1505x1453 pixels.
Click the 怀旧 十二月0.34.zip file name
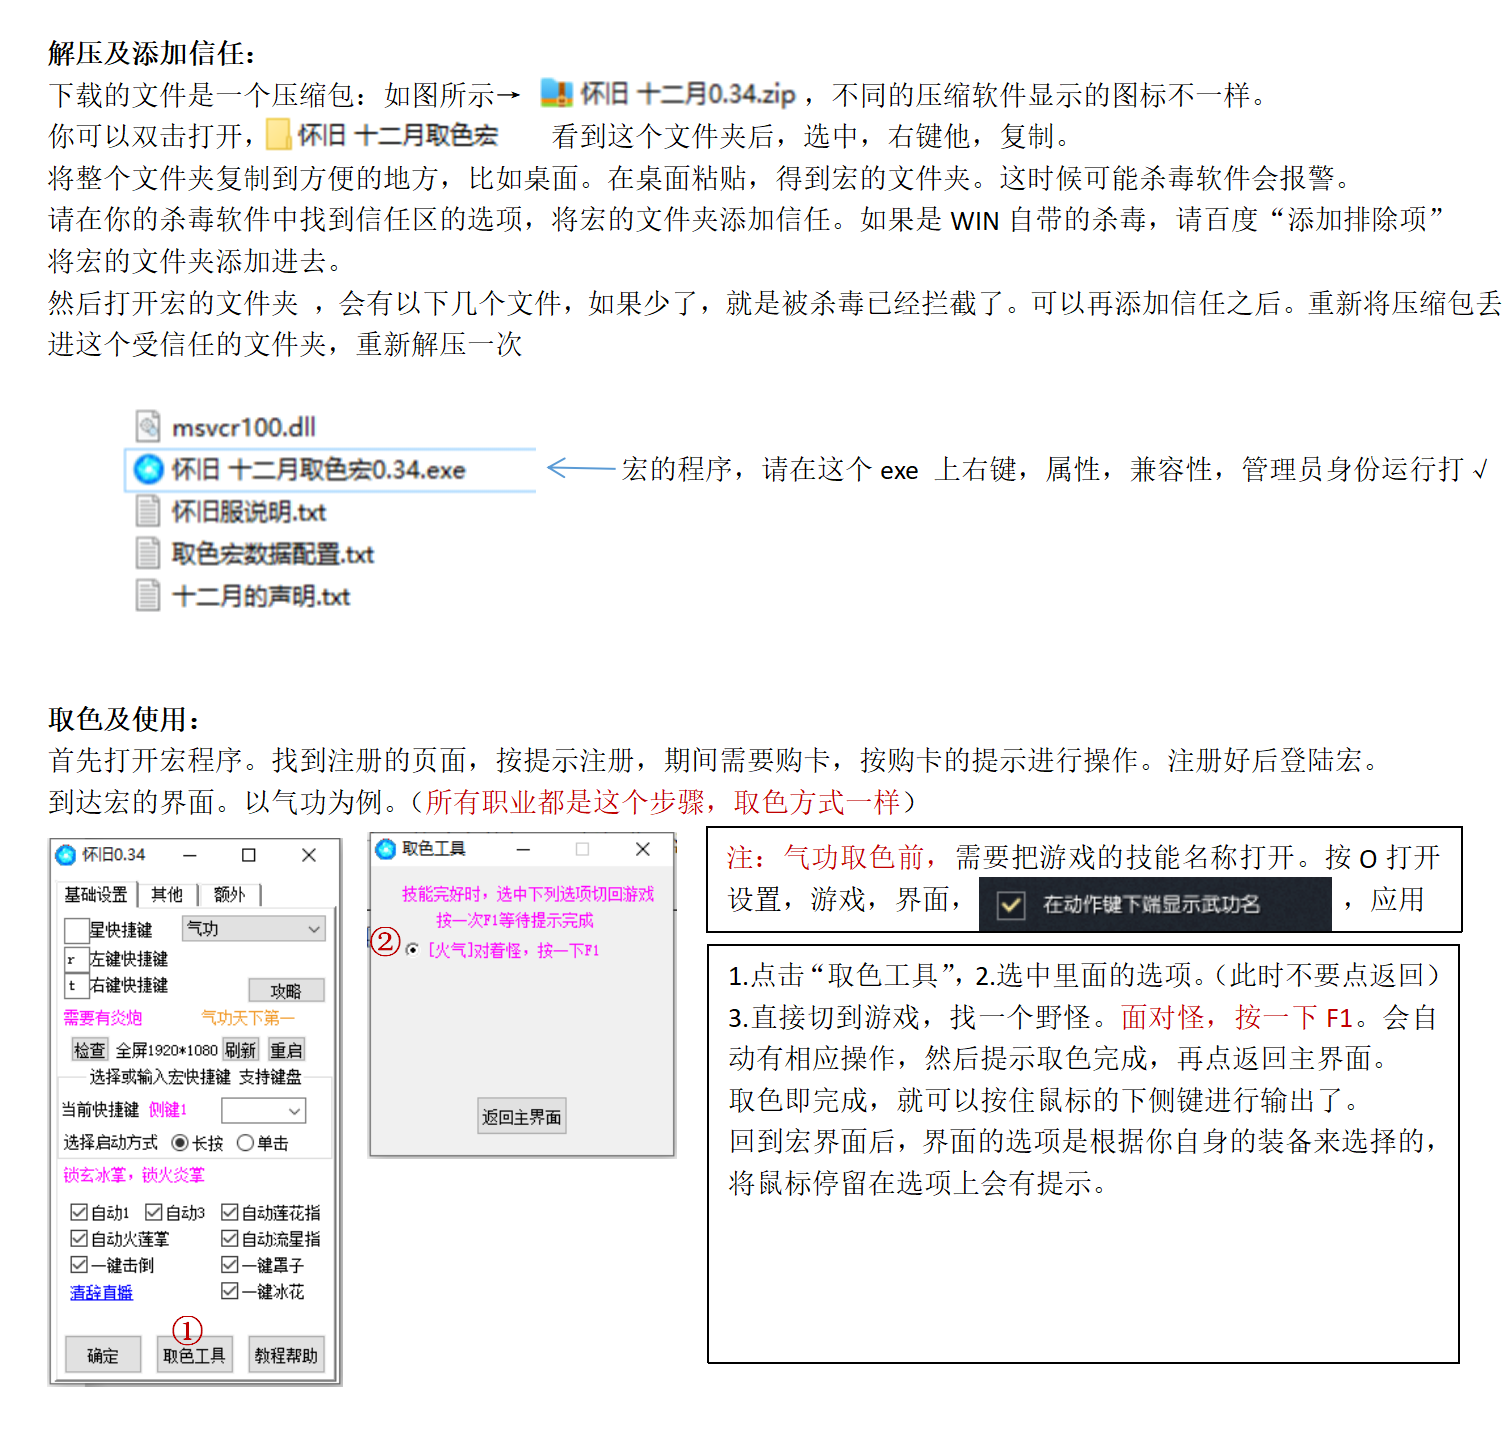coord(689,94)
